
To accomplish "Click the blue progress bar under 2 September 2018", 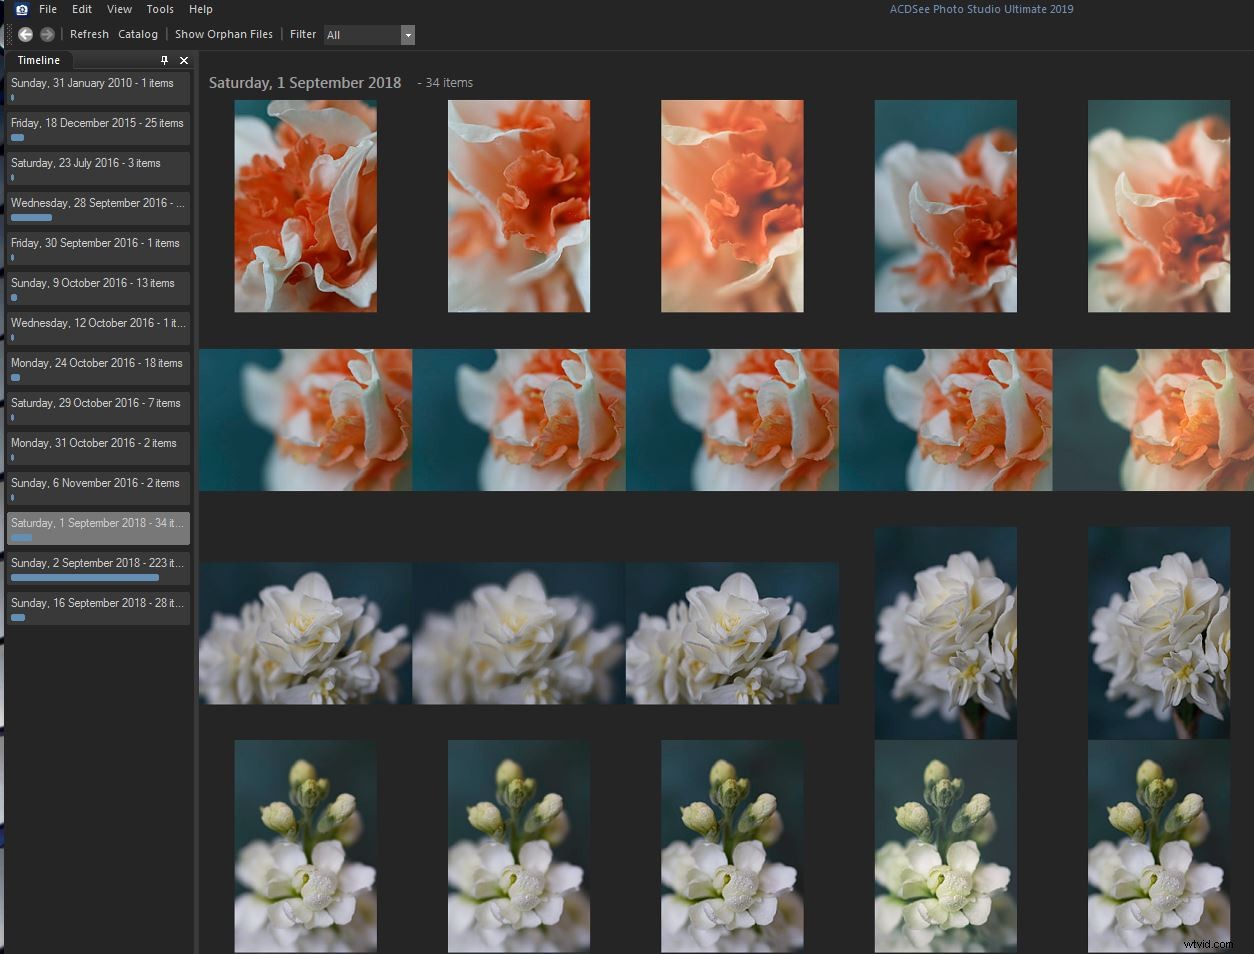I will tap(84, 577).
